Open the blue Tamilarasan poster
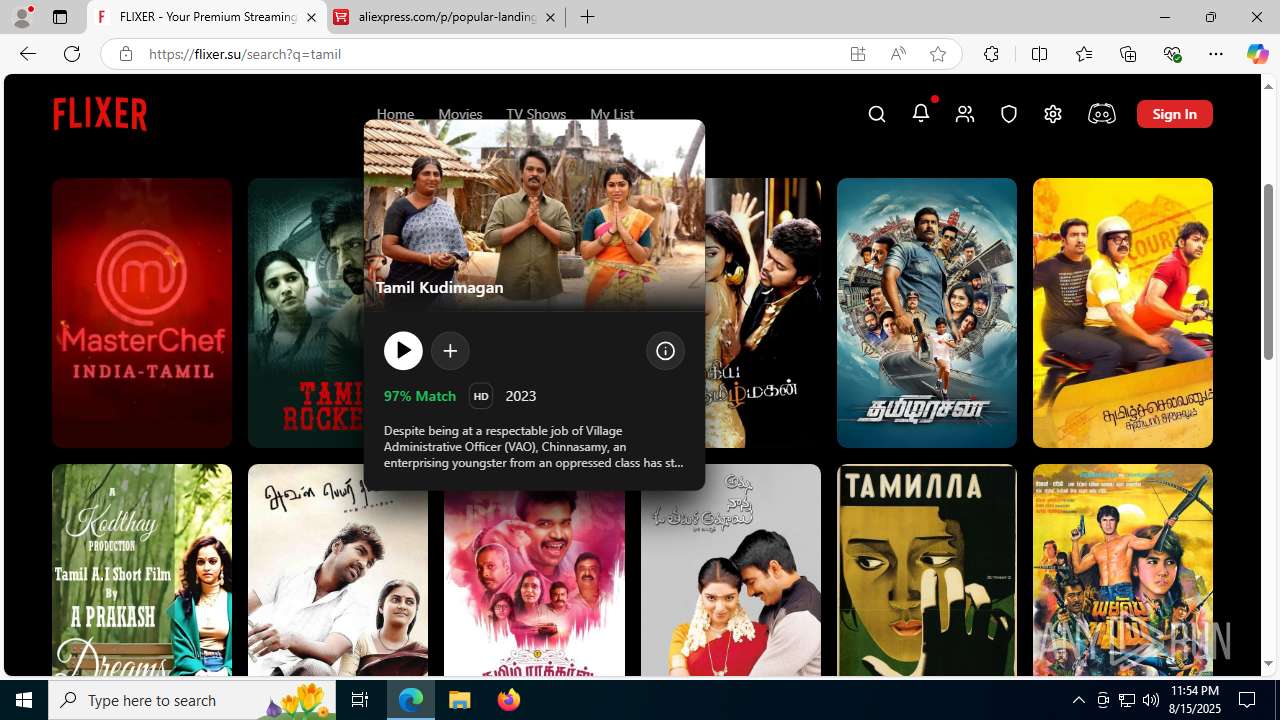The image size is (1280, 720). click(x=927, y=313)
